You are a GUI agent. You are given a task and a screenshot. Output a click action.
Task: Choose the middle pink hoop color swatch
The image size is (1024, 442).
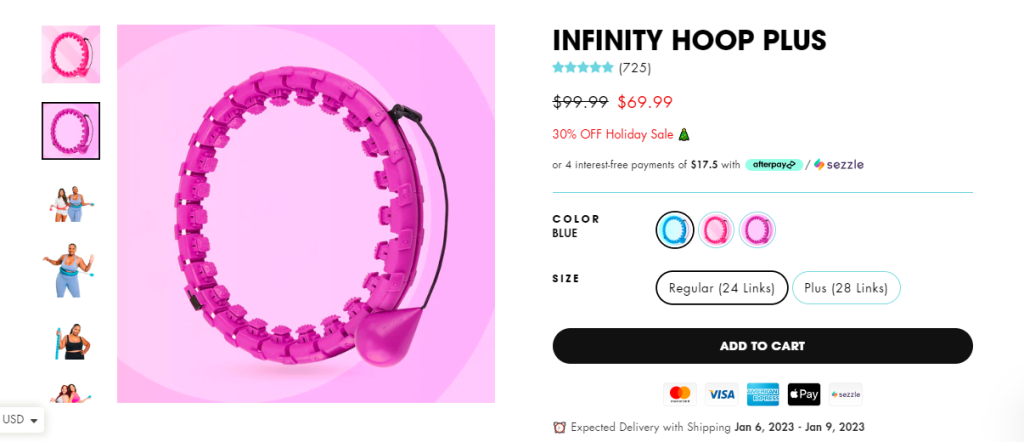(716, 230)
